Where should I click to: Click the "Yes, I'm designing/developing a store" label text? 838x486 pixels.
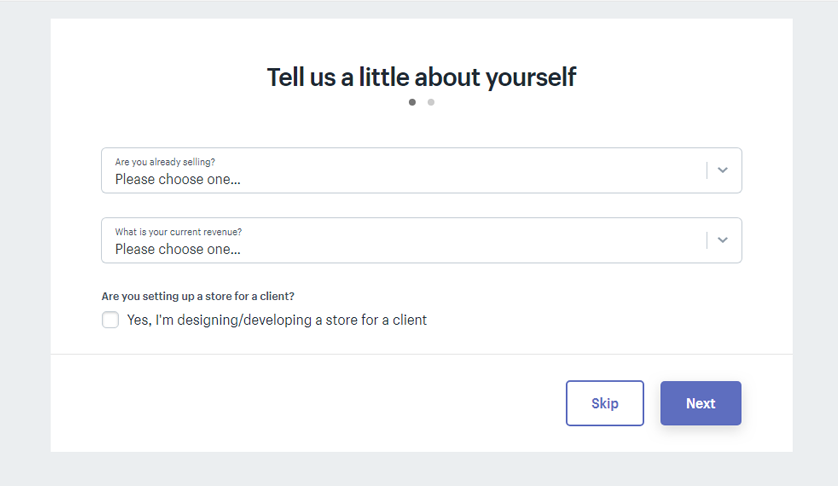coord(277,320)
